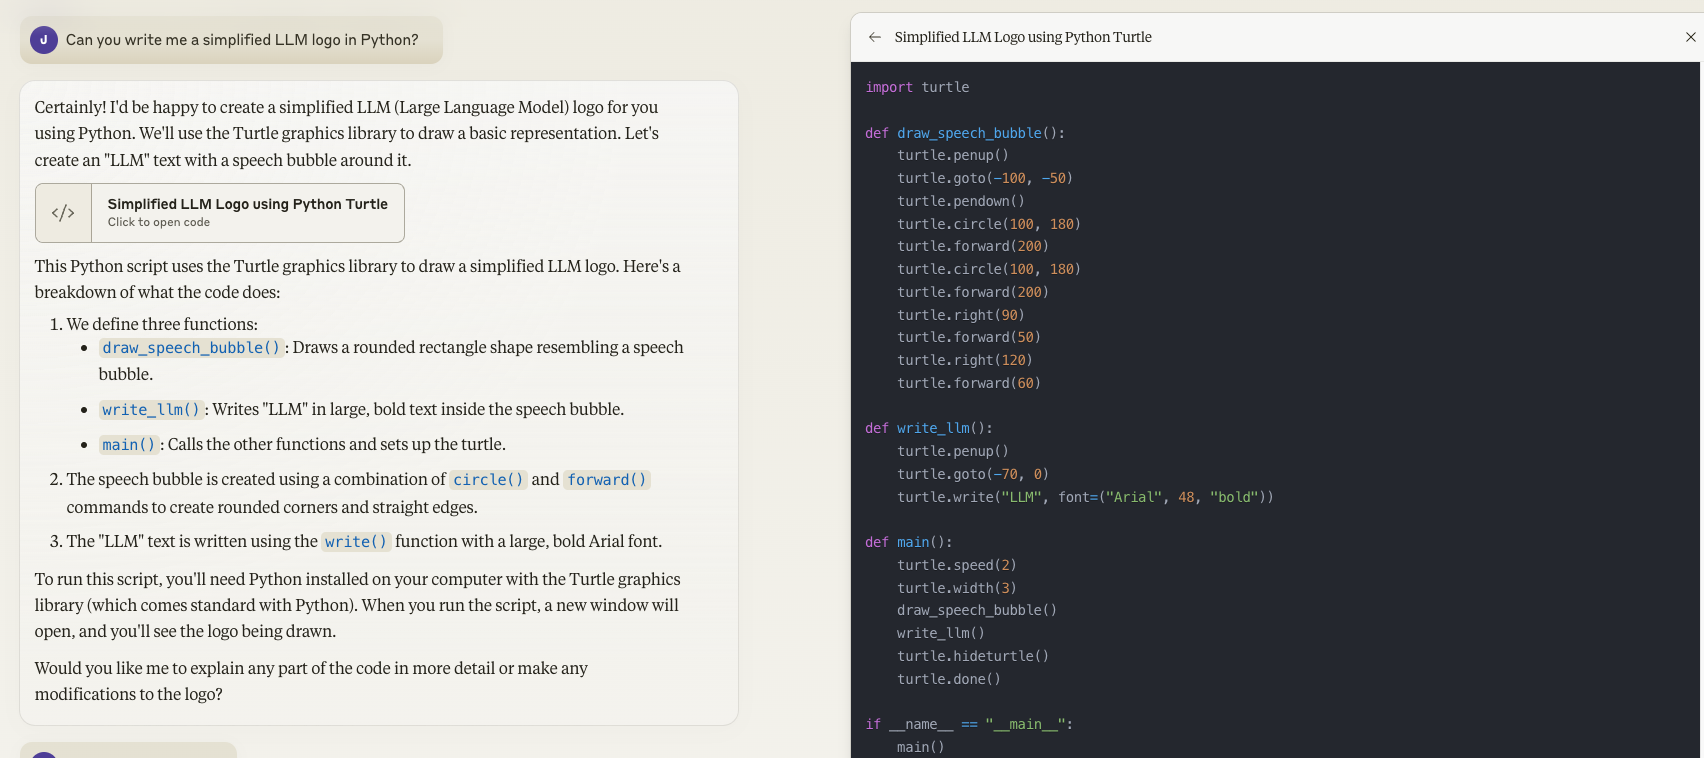Open the artifact card titled Simplified LLM Logo
The width and height of the screenshot is (1704, 758).
(247, 204)
